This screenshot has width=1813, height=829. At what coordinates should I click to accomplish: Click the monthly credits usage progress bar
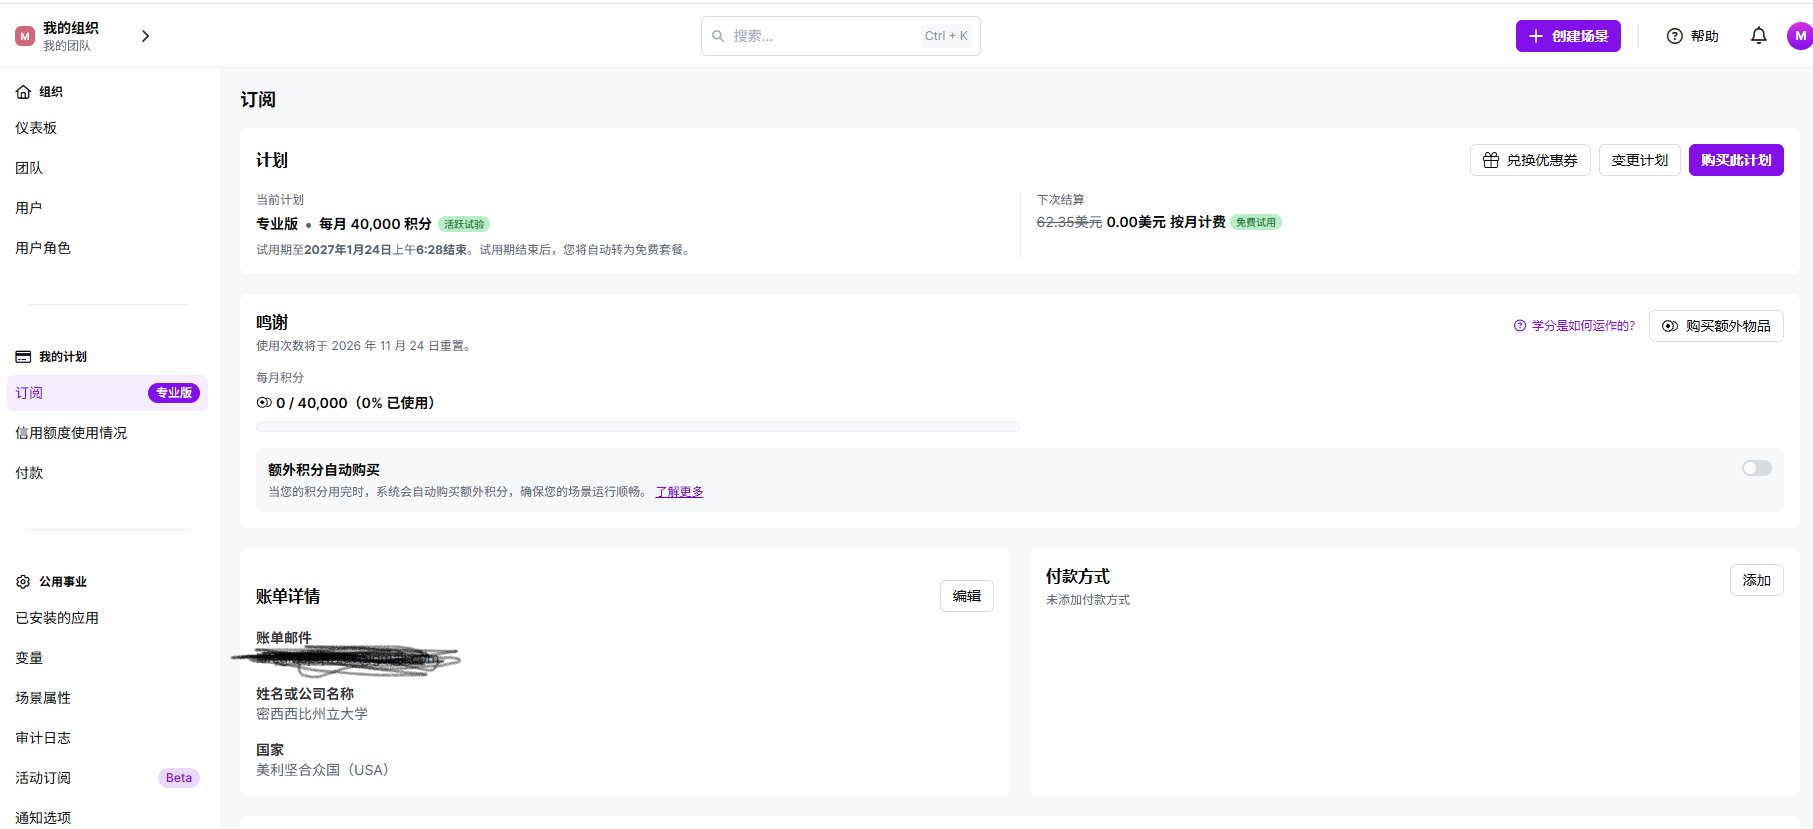(638, 427)
